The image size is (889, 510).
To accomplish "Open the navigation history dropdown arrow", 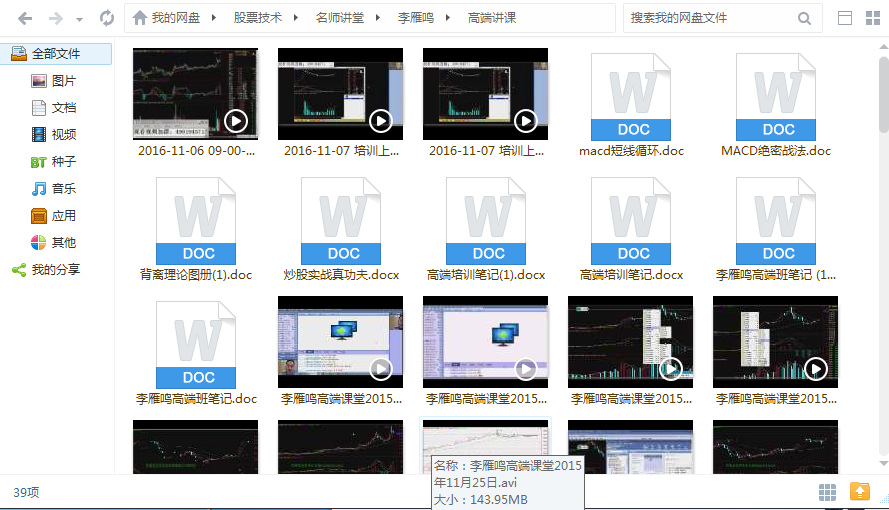I will [79, 20].
